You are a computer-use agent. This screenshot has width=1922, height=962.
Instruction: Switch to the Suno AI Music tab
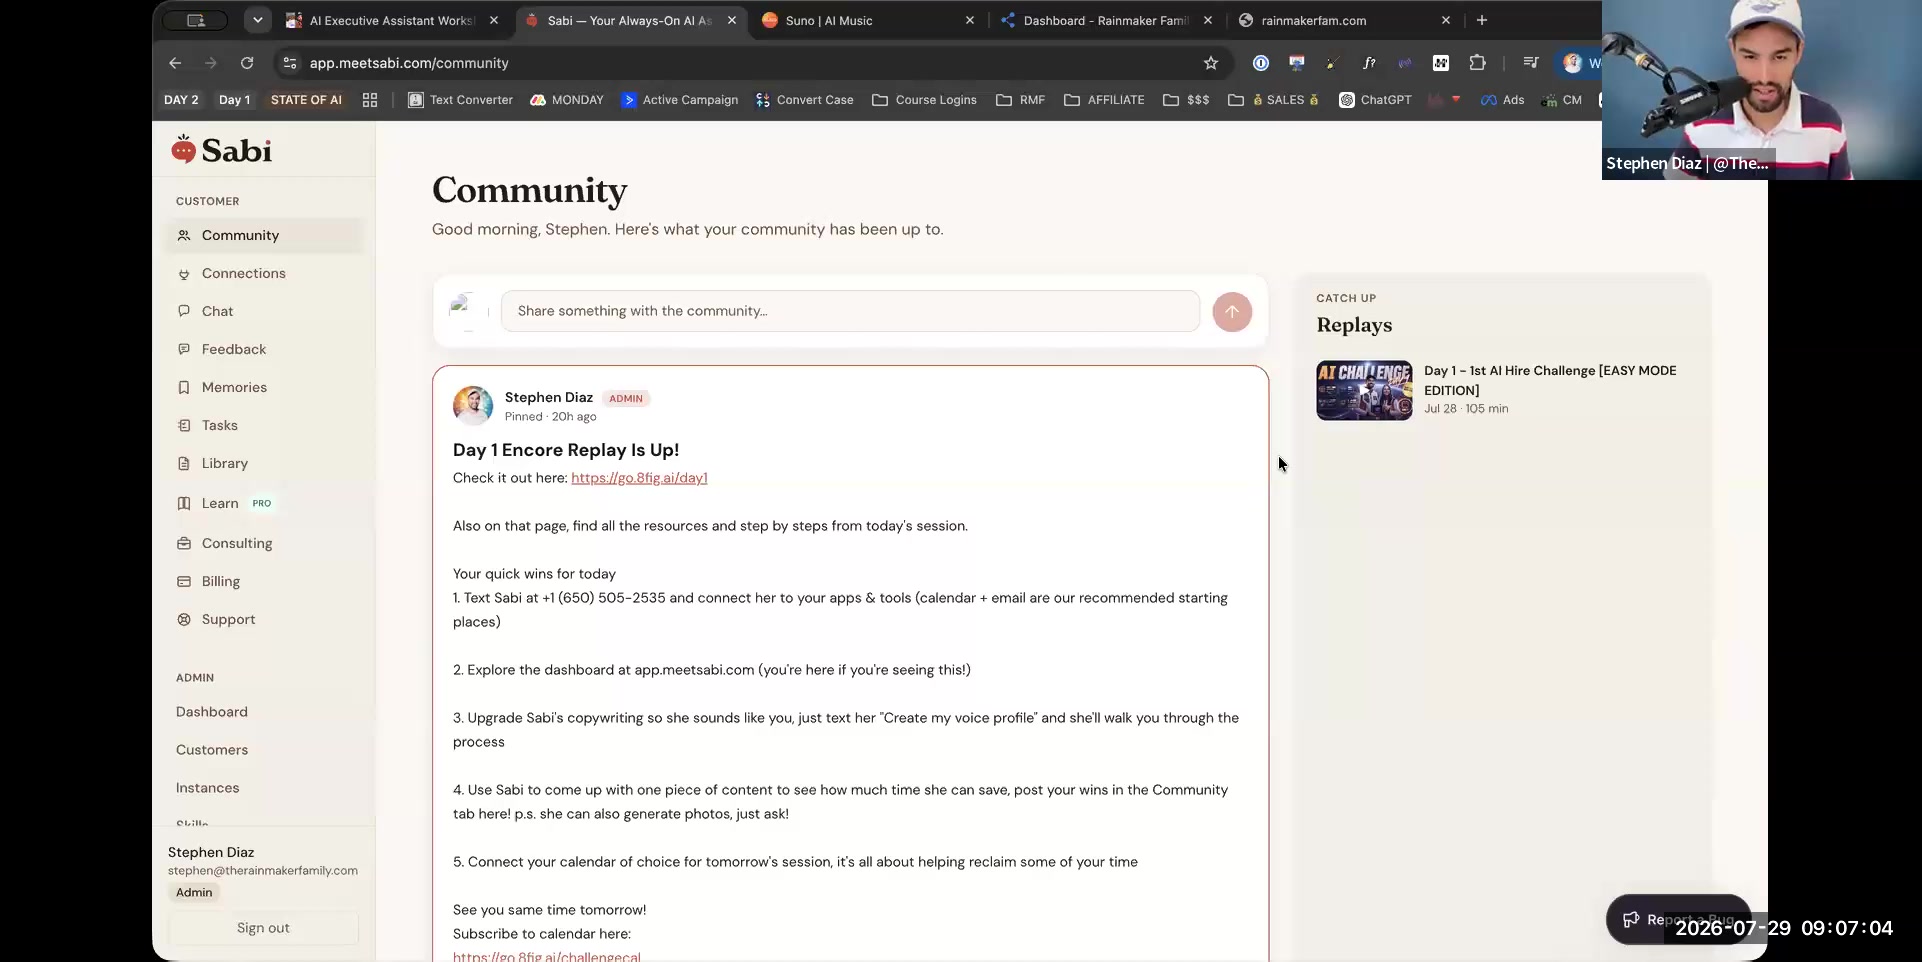867,20
